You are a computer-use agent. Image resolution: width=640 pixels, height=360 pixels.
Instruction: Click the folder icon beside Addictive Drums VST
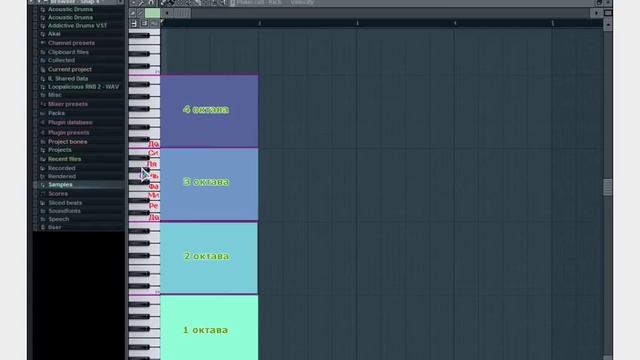42,26
